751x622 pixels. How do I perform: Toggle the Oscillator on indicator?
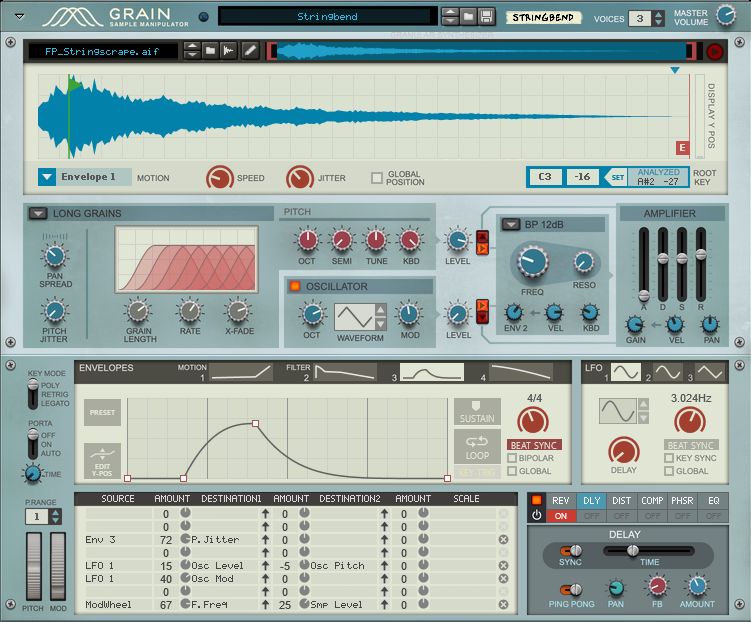[x=294, y=286]
